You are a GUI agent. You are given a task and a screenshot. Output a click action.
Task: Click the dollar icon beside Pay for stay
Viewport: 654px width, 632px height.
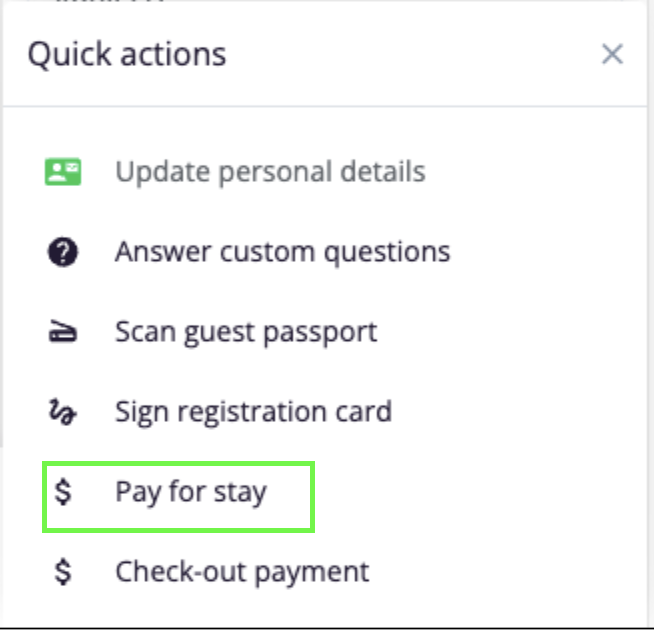63,492
